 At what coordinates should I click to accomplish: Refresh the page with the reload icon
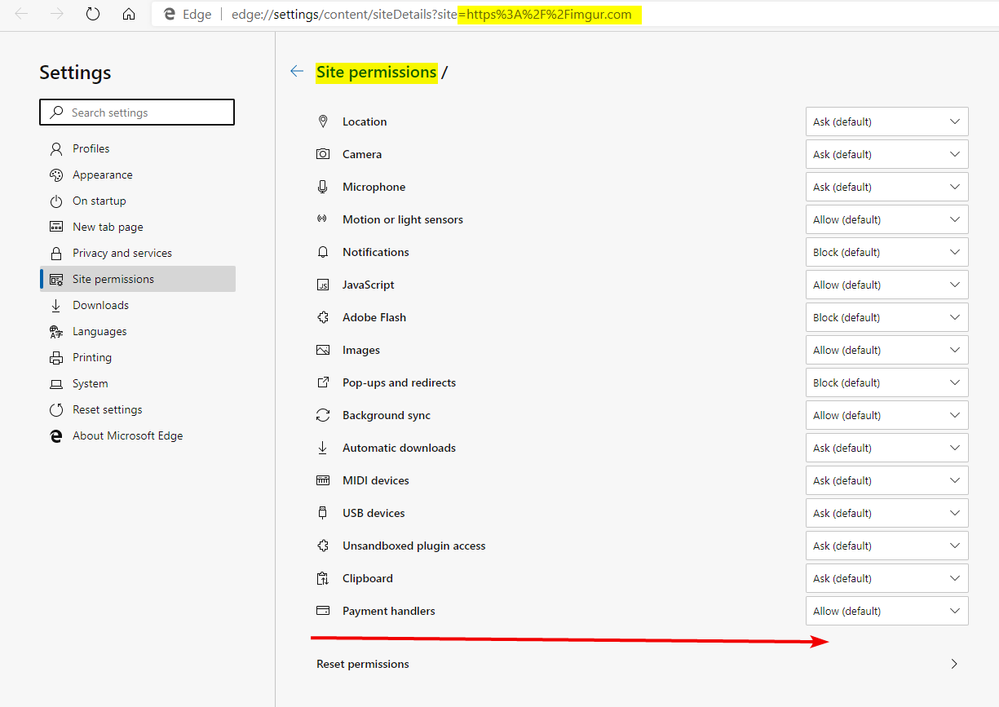(x=93, y=14)
